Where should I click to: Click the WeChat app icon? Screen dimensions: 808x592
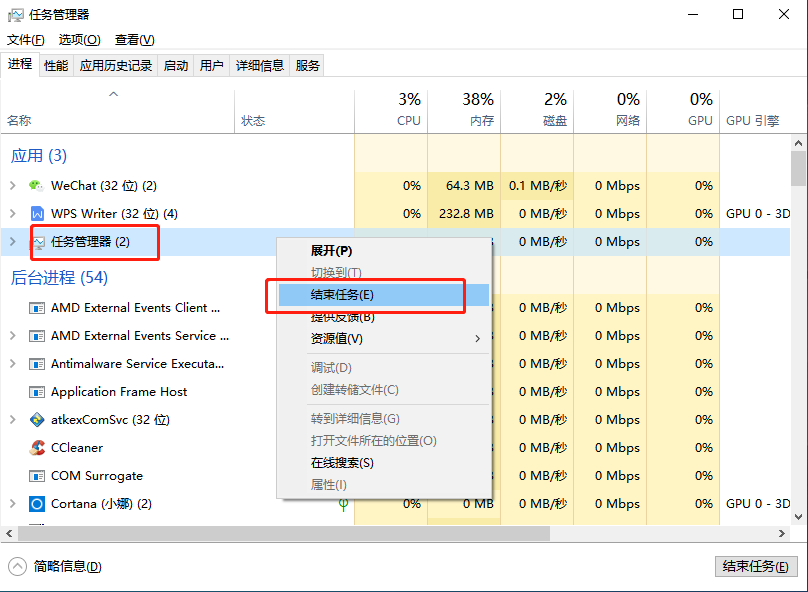37,186
